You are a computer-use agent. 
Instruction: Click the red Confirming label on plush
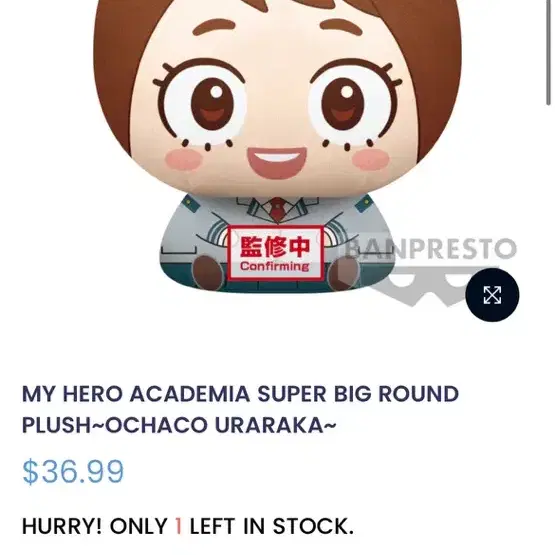point(274,266)
